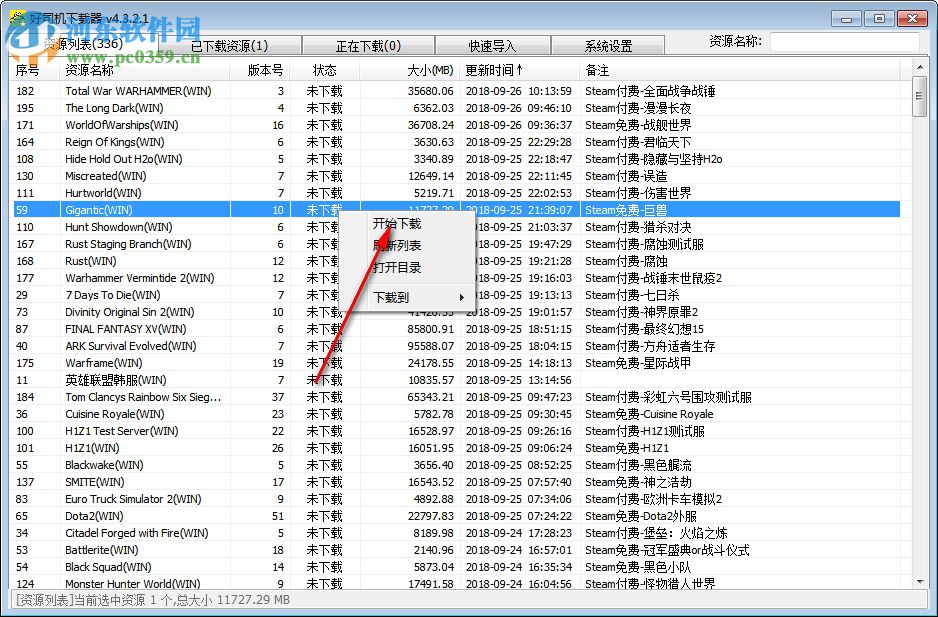Select Monster Hunter World(WIN) row

point(455,583)
